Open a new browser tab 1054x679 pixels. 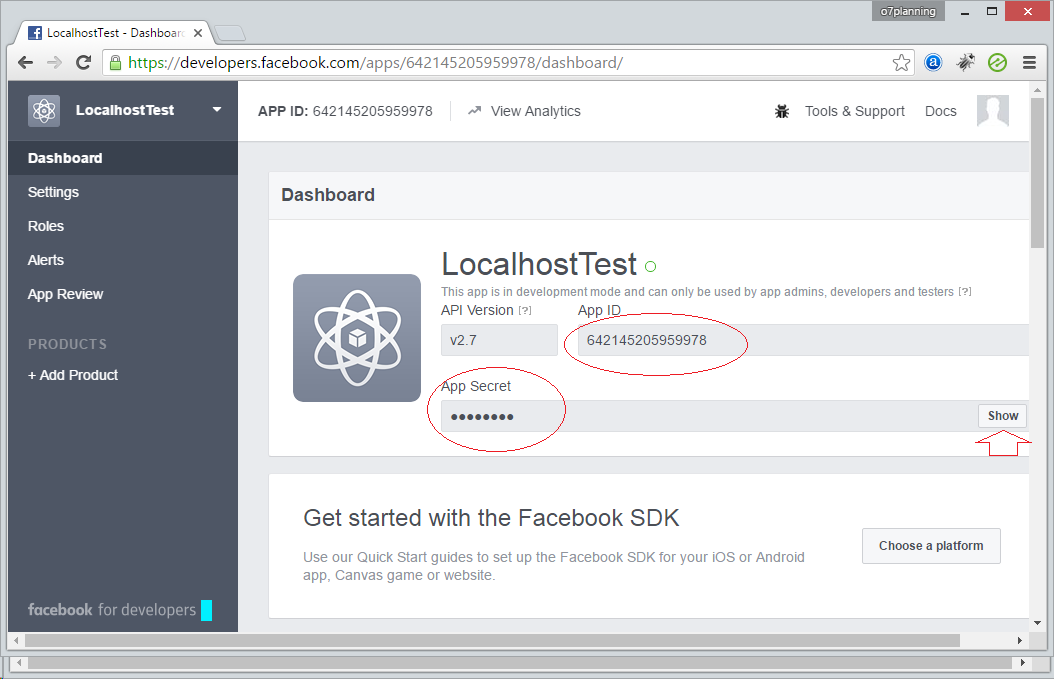pos(230,33)
